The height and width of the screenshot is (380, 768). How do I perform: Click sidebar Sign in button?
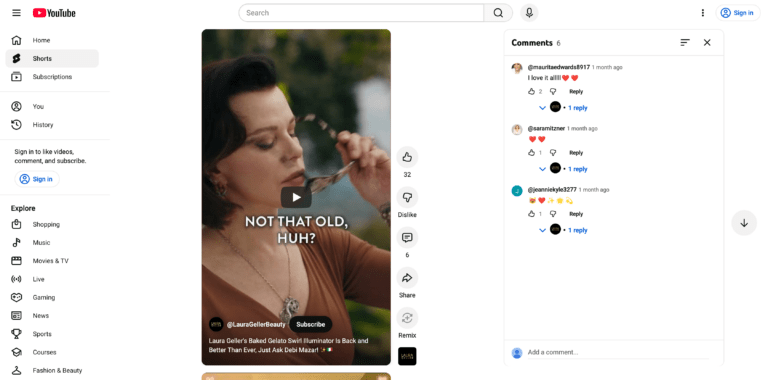point(37,179)
